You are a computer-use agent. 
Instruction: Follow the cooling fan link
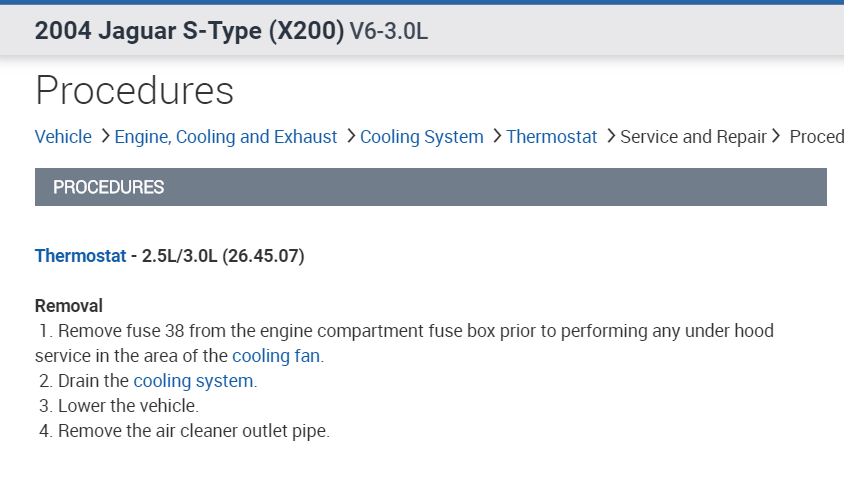point(278,356)
